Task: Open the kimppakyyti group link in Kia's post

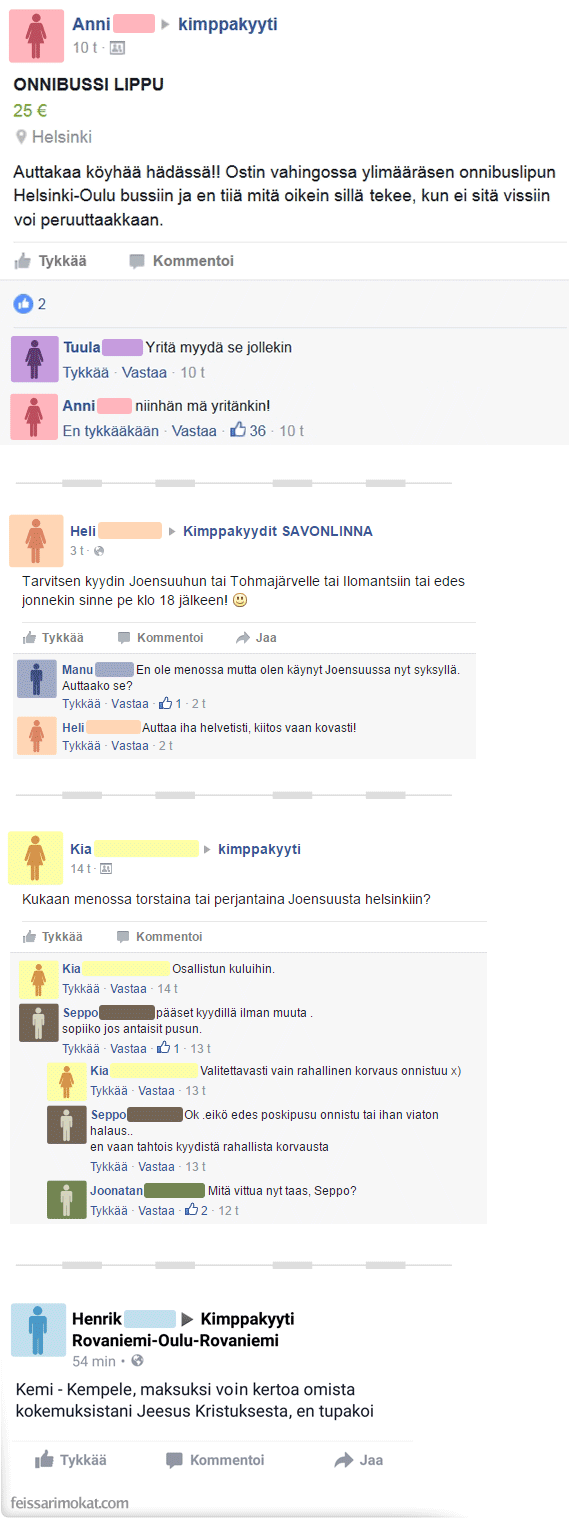Action: (260, 849)
